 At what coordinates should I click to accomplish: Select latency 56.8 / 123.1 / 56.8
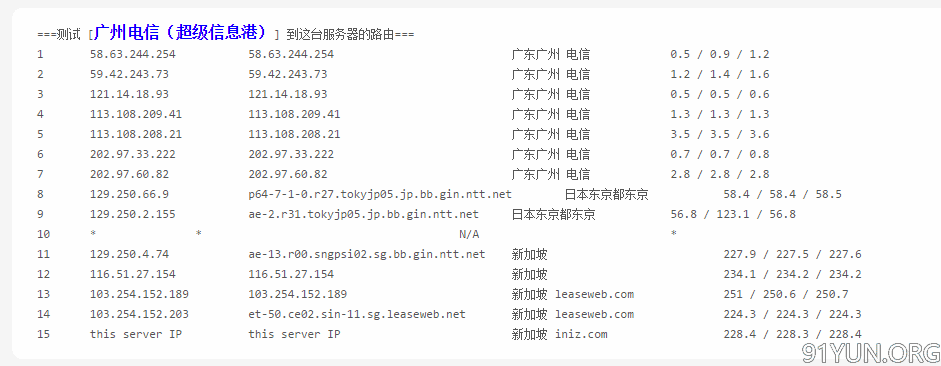tap(733, 214)
